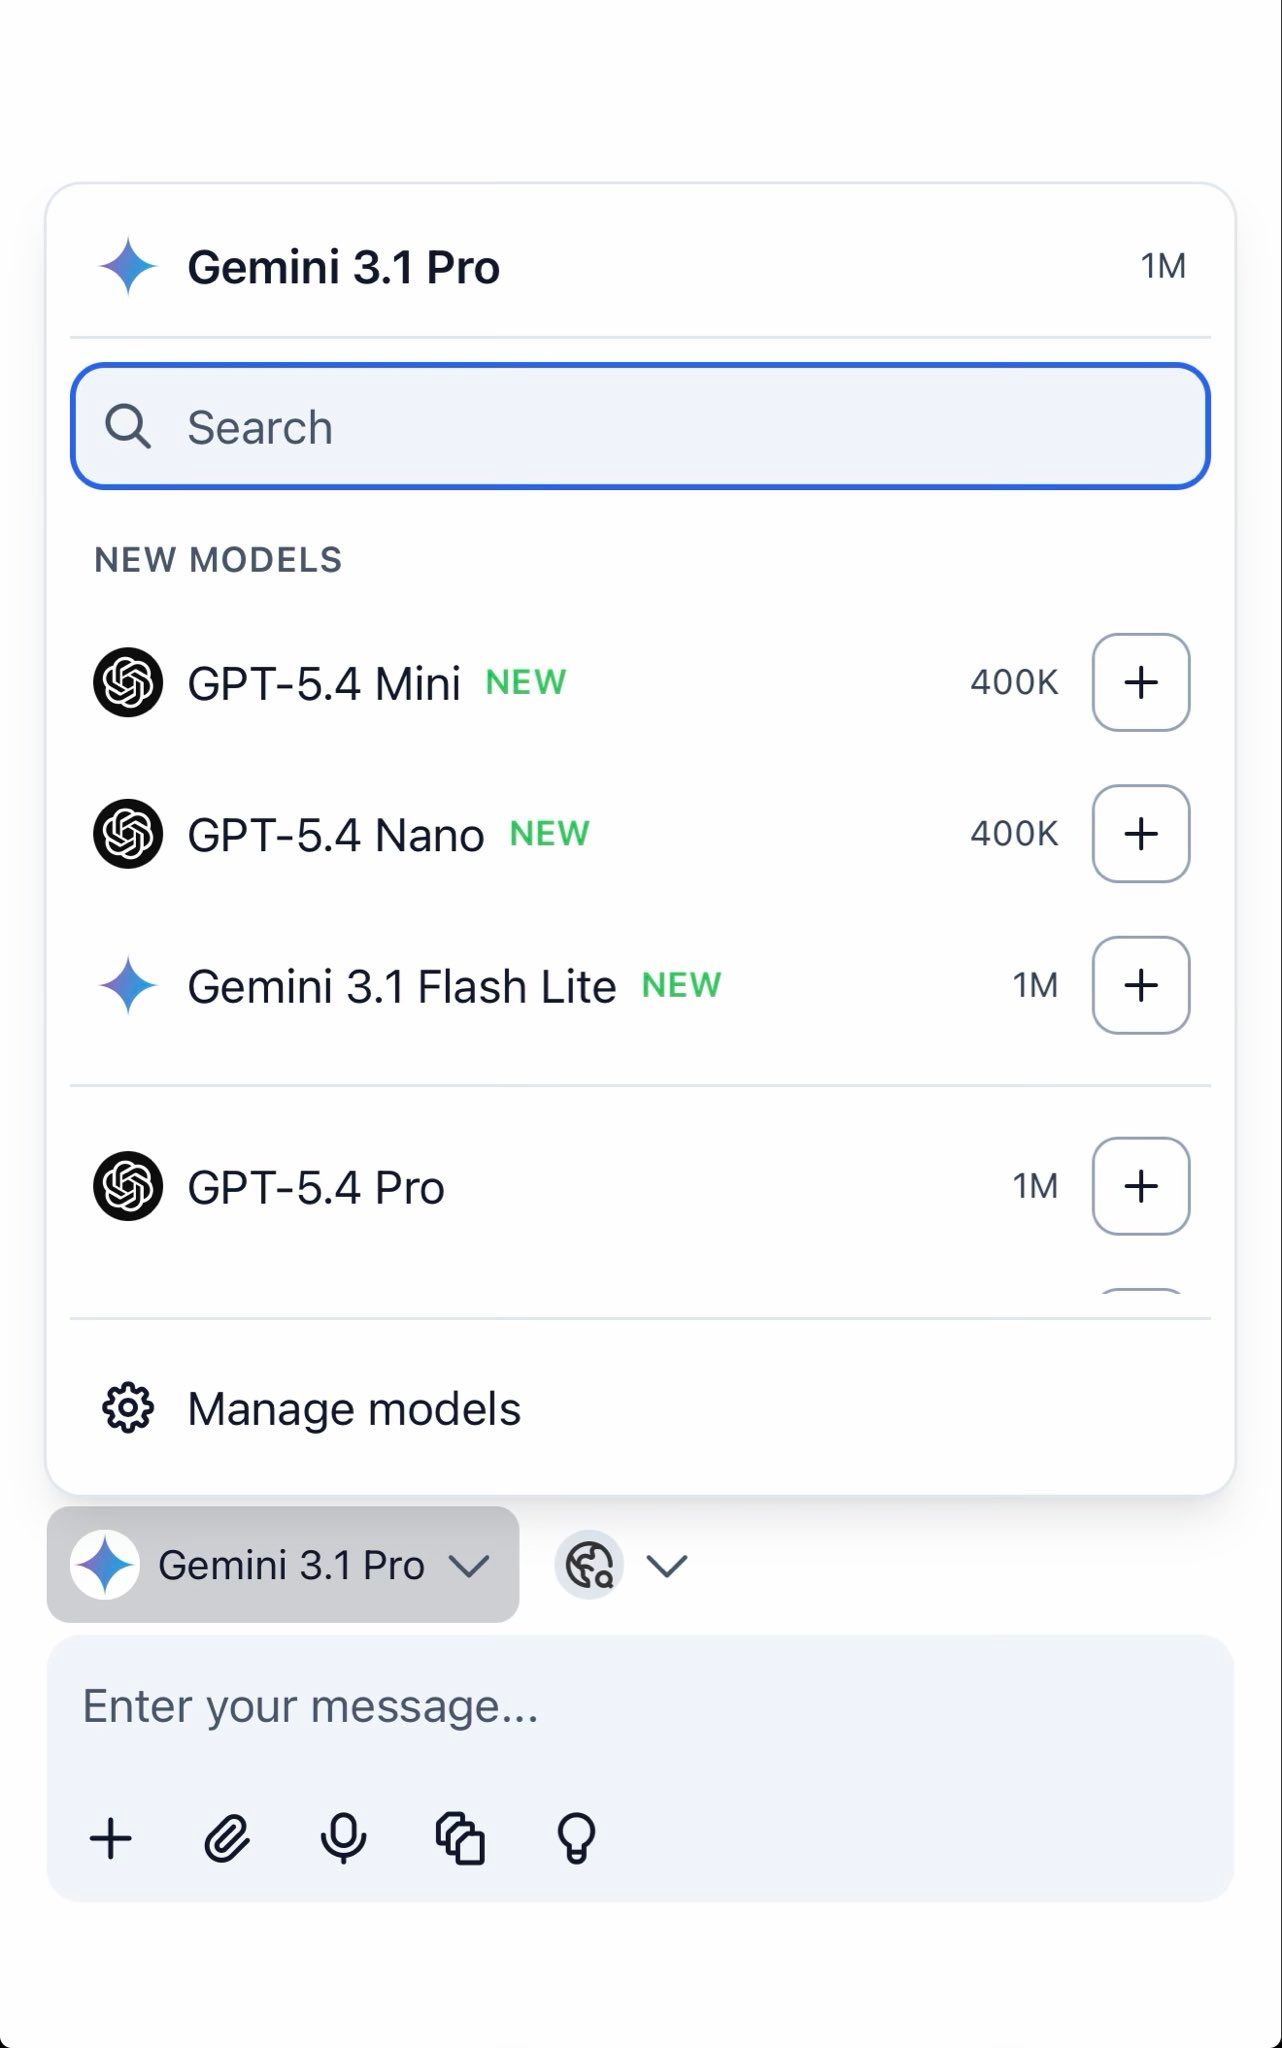Start voice input with microphone icon
The width and height of the screenshot is (1282, 2048).
(x=343, y=1838)
